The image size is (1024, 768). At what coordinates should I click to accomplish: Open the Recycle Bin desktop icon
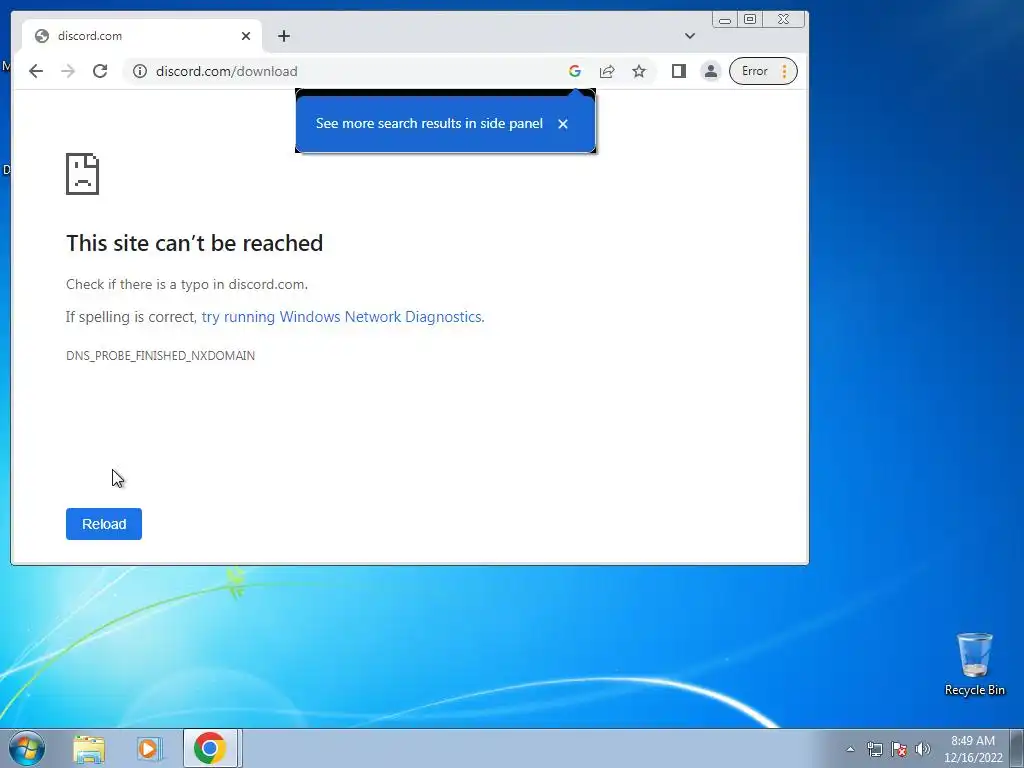coord(974,664)
